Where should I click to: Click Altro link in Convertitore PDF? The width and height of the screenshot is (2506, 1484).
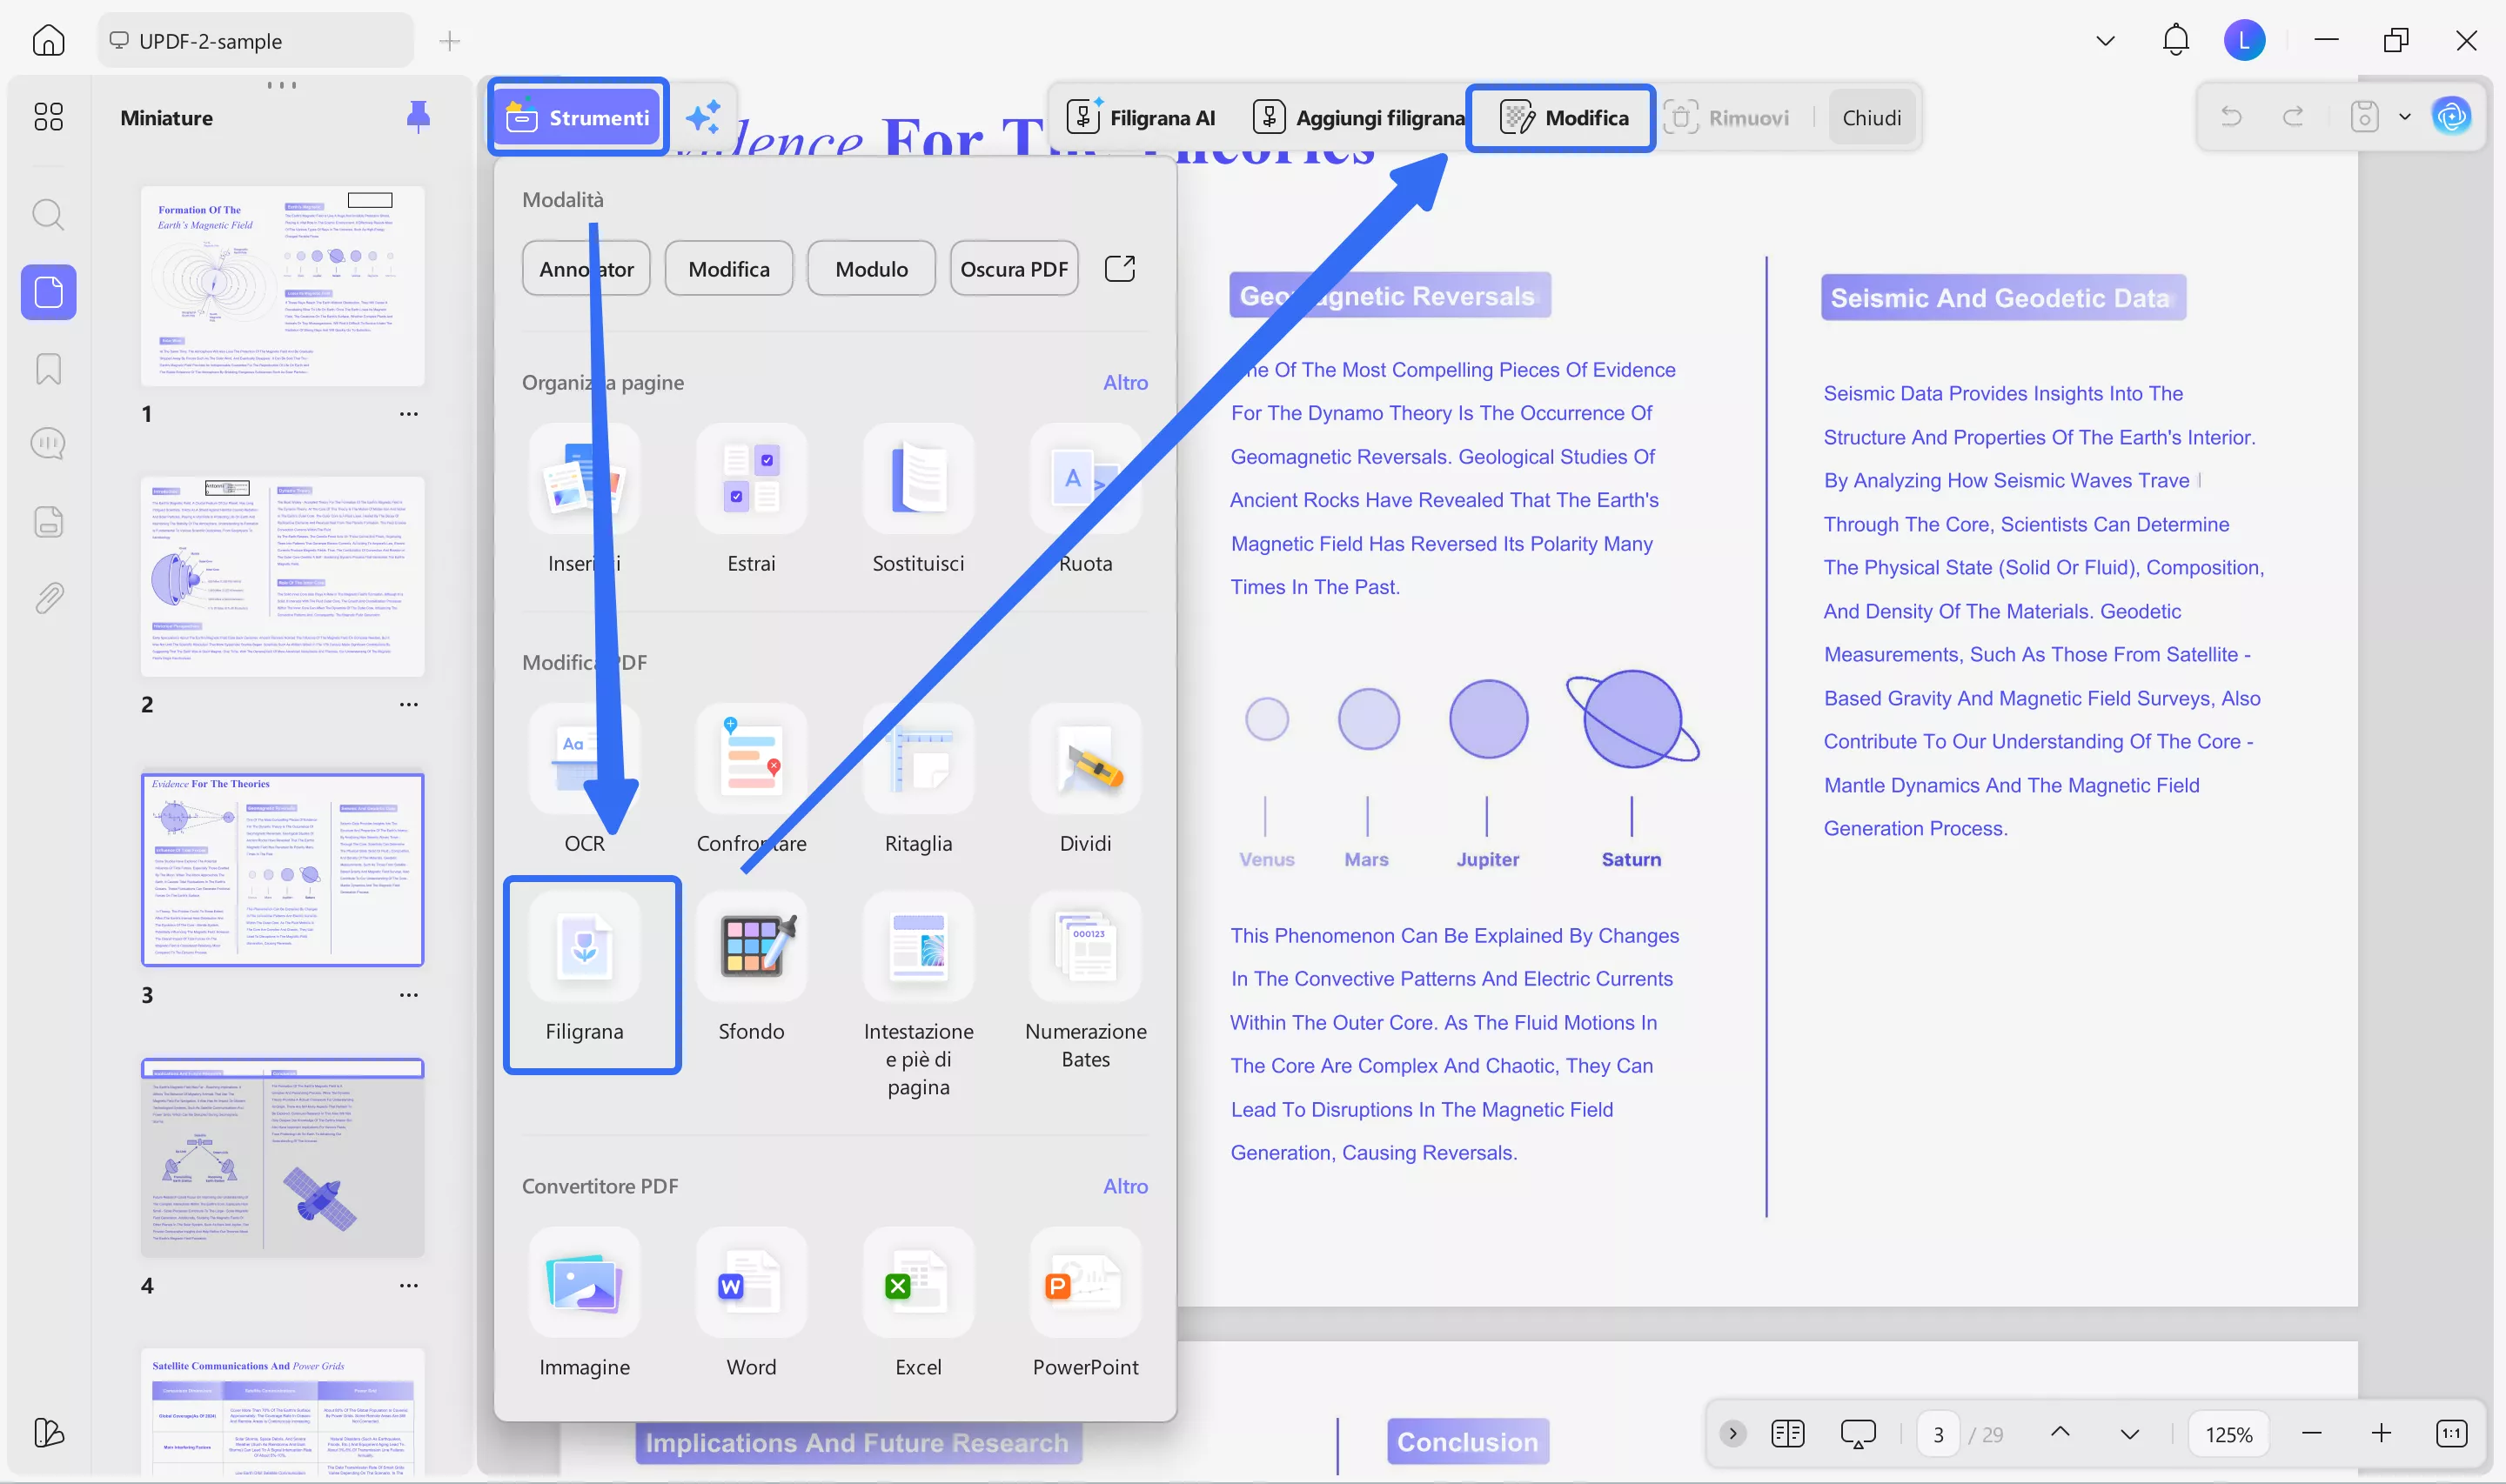1125,1186
